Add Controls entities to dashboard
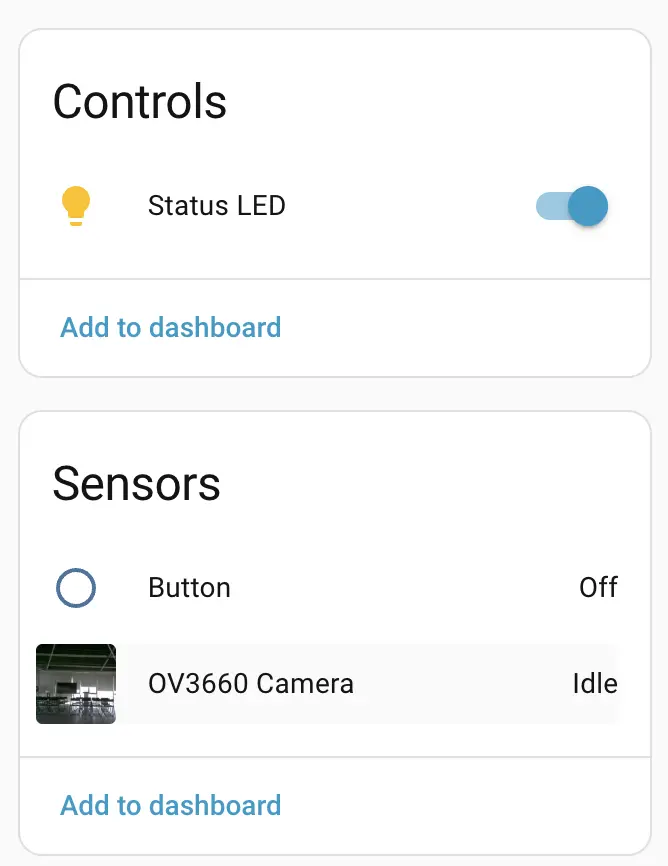The width and height of the screenshot is (668, 866). click(x=171, y=327)
